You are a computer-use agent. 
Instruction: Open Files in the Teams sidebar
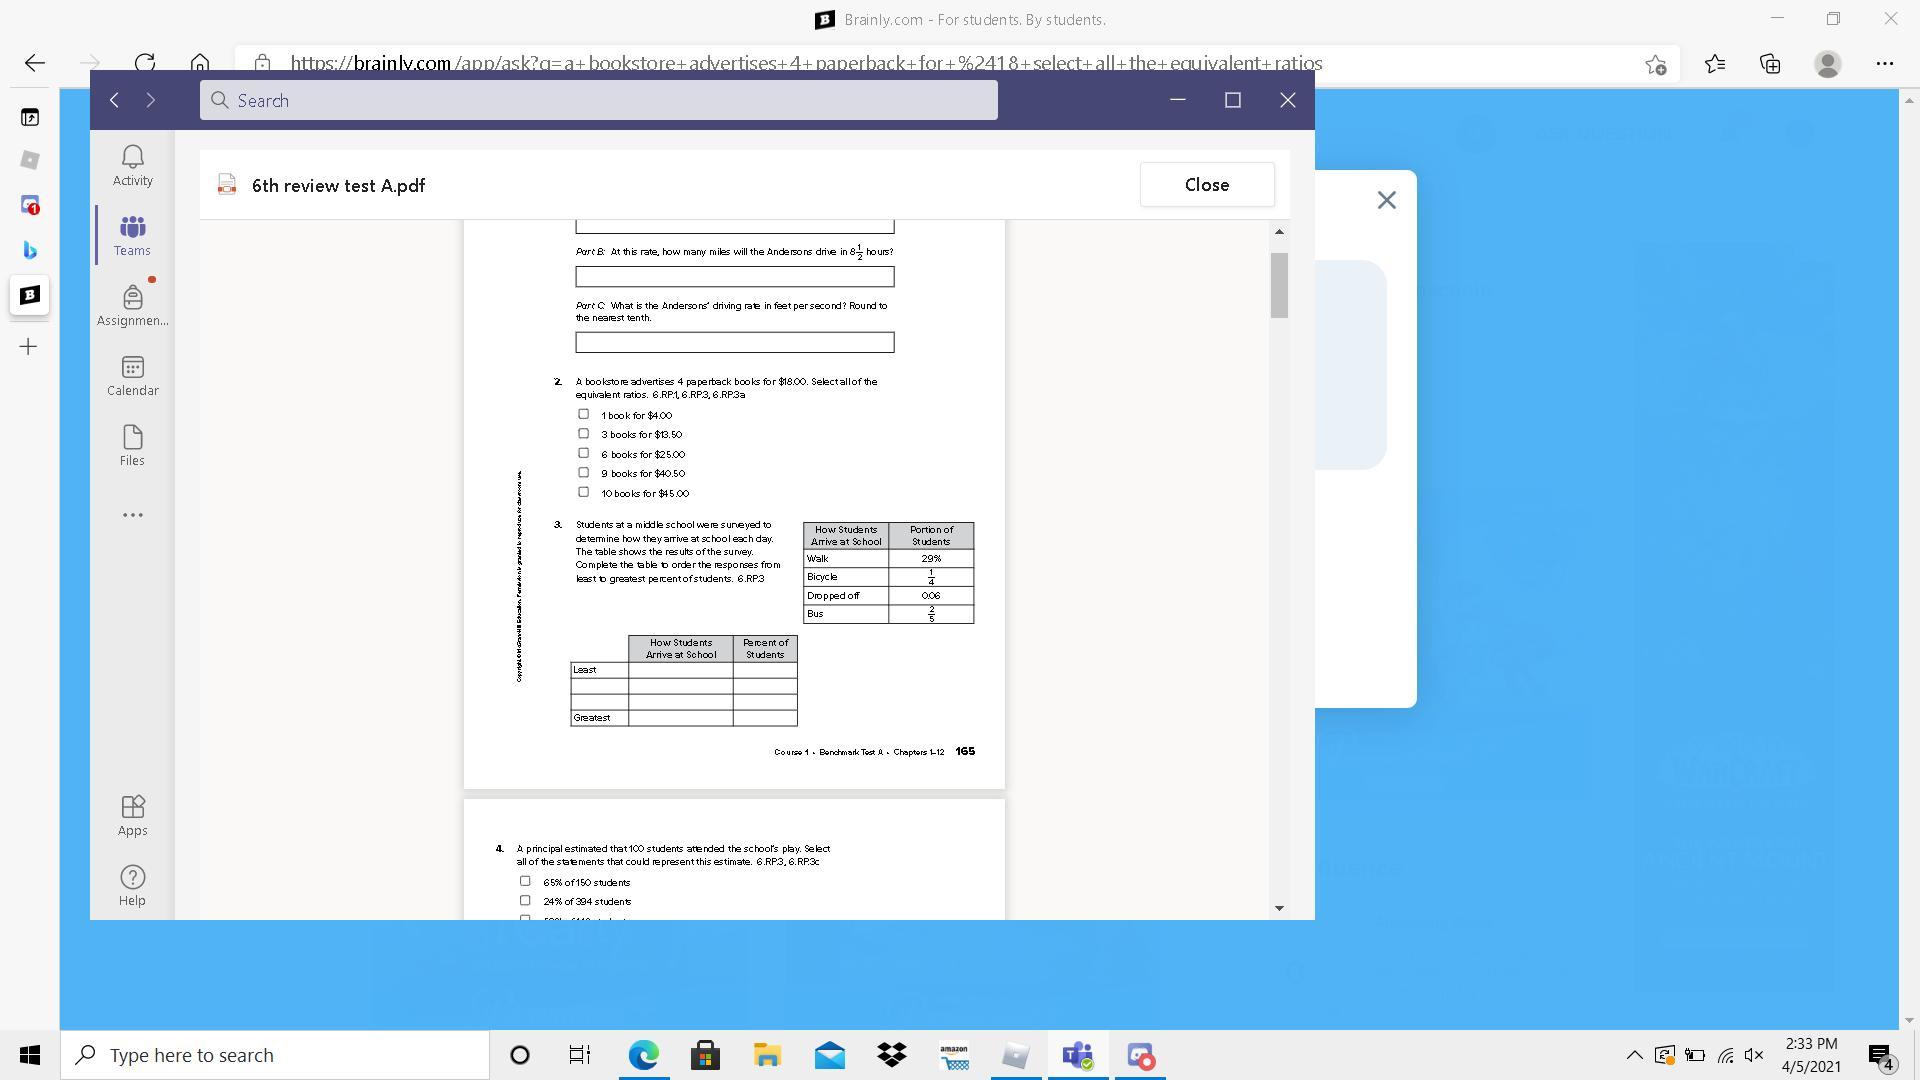(x=132, y=445)
